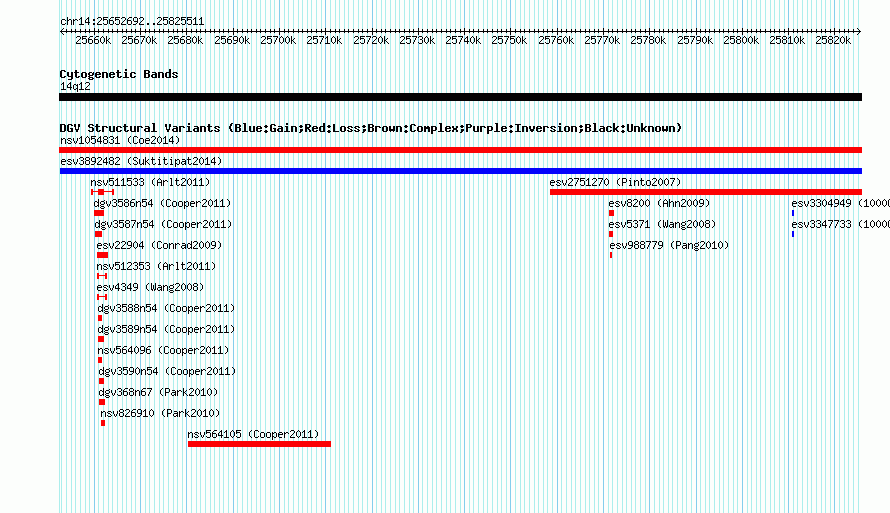This screenshot has height=513, width=890.
Task: Click the esv3304949 variant label
Action: pyautogui.click(x=841, y=203)
